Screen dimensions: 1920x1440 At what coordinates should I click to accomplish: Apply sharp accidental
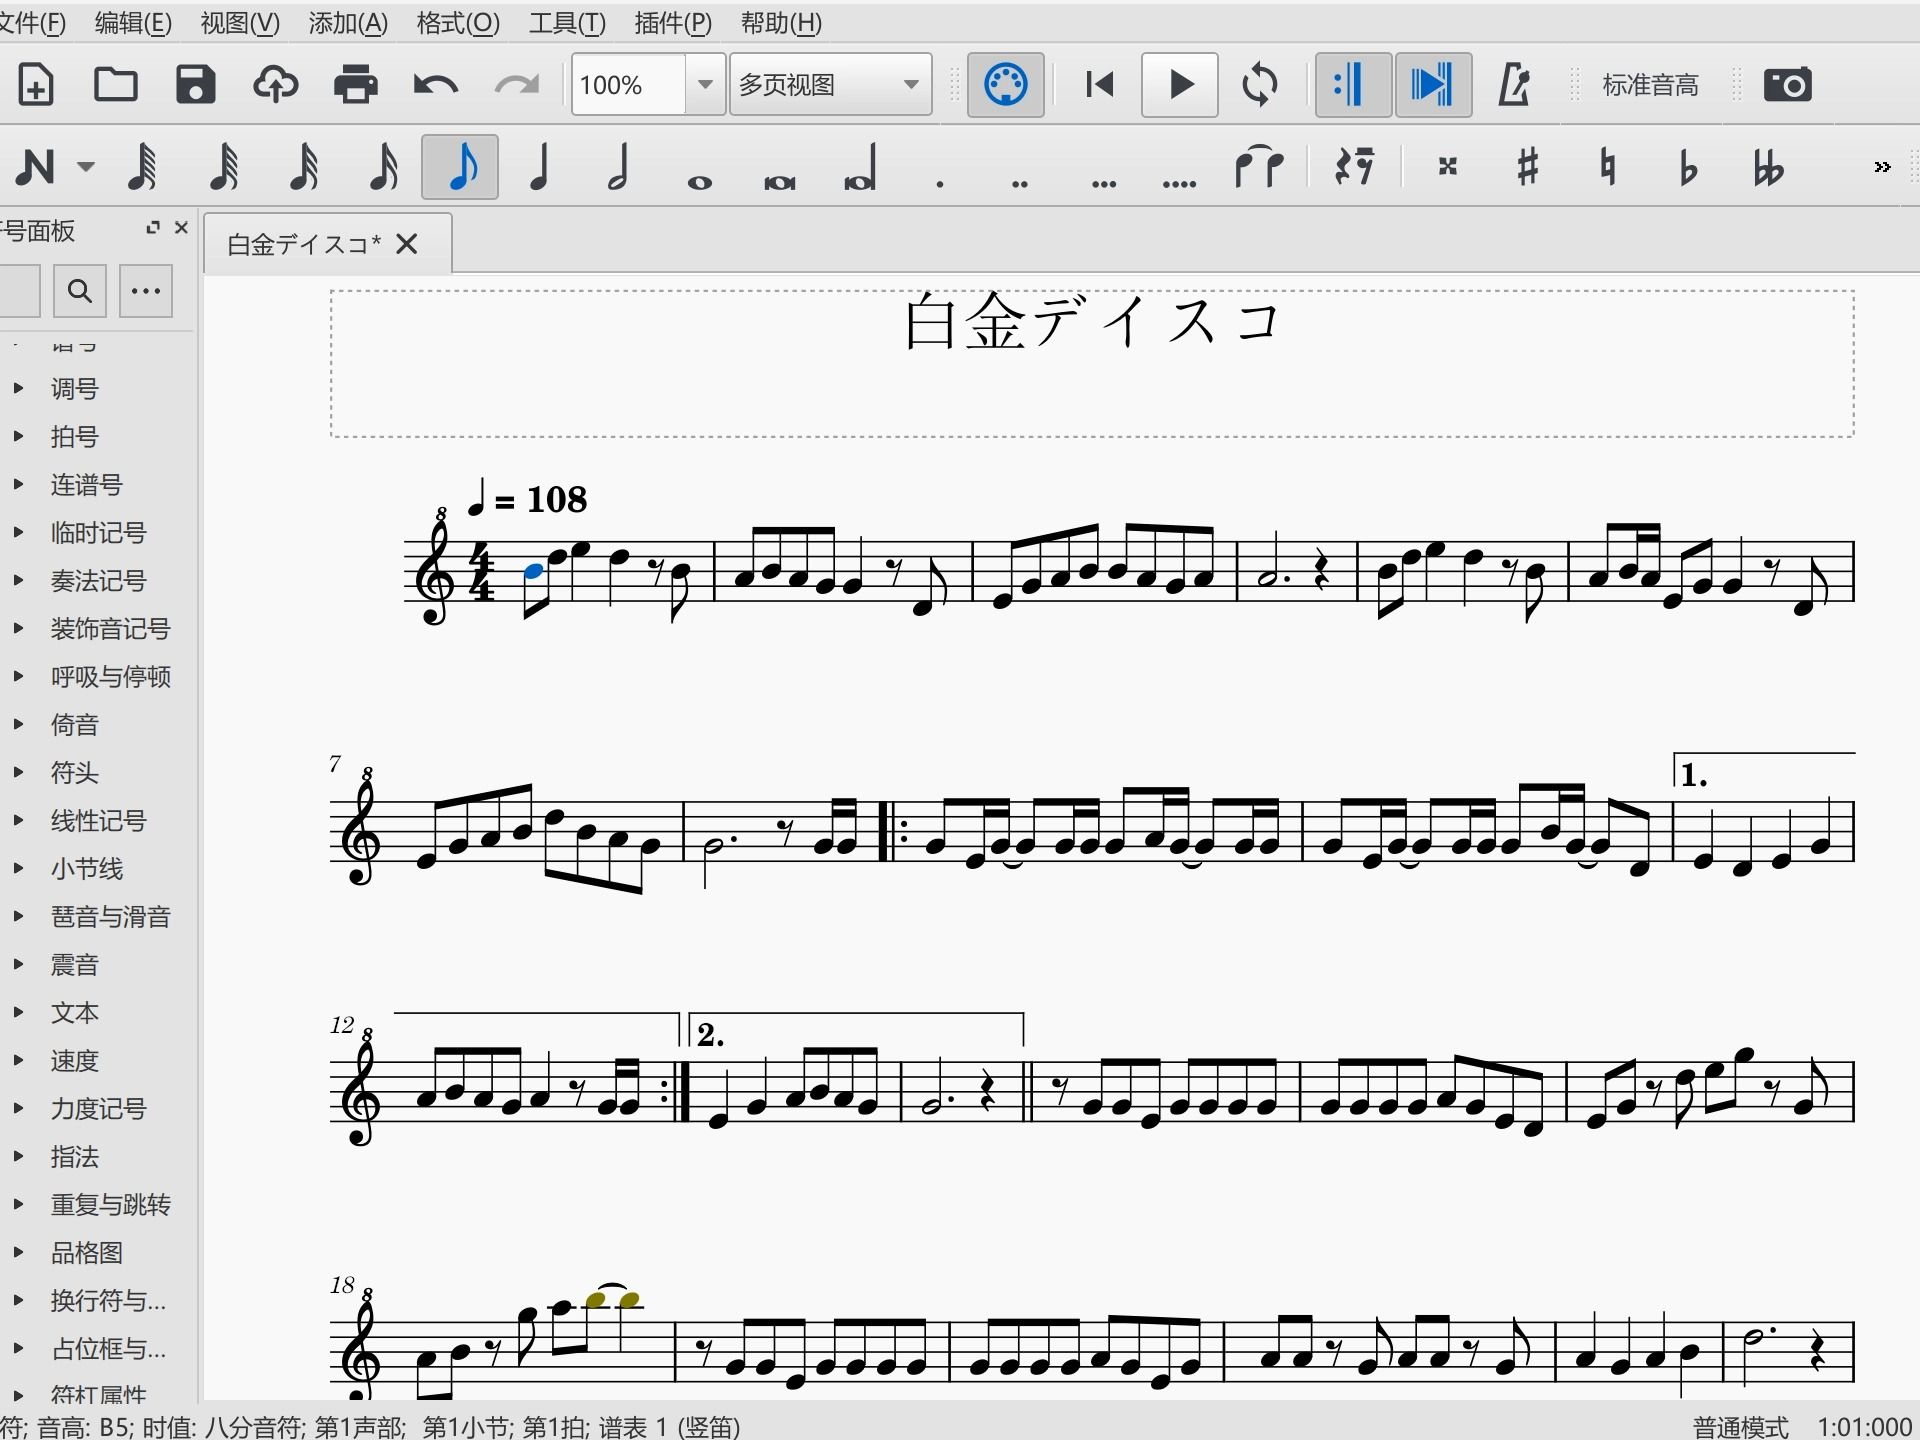(1527, 167)
